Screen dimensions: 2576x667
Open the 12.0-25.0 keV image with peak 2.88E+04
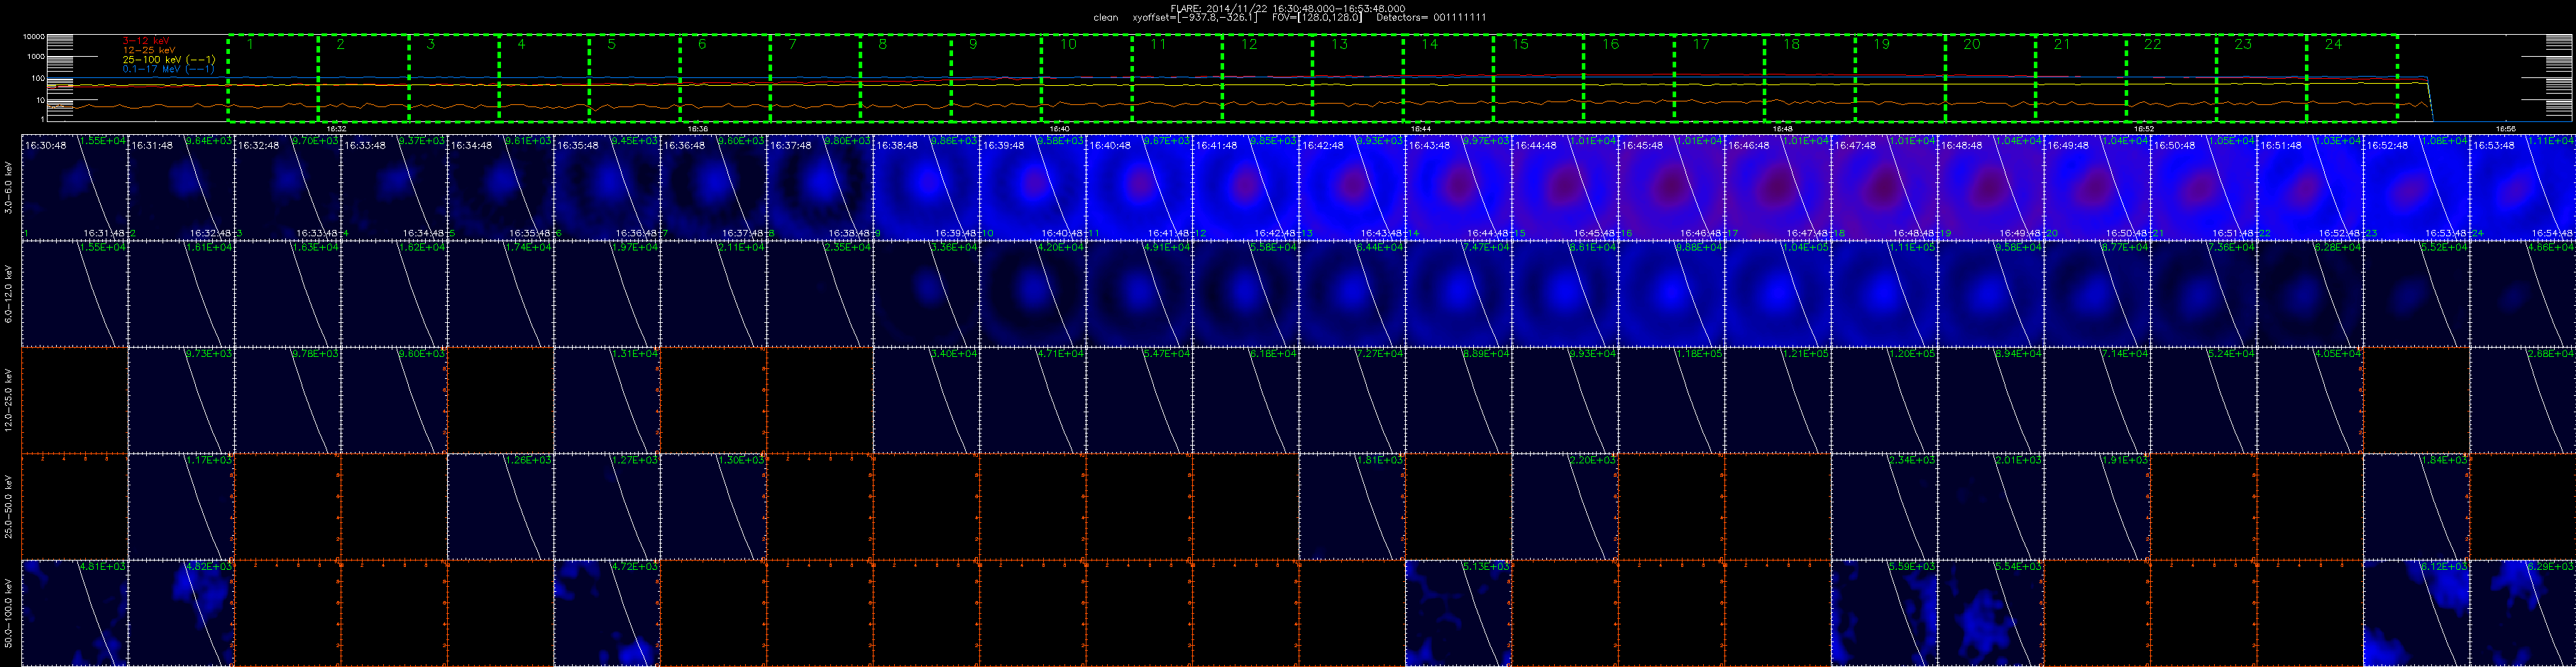coord(2523,400)
